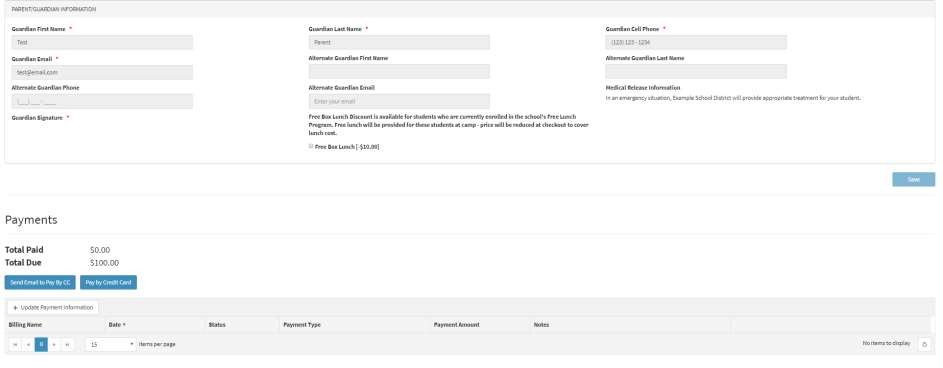Focus Alternate Guardian Last Name field
This screenshot has height=368, width=943.
(696, 72)
